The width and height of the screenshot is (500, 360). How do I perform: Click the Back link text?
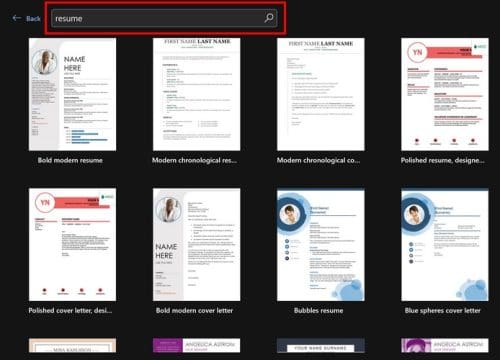pyautogui.click(x=33, y=19)
